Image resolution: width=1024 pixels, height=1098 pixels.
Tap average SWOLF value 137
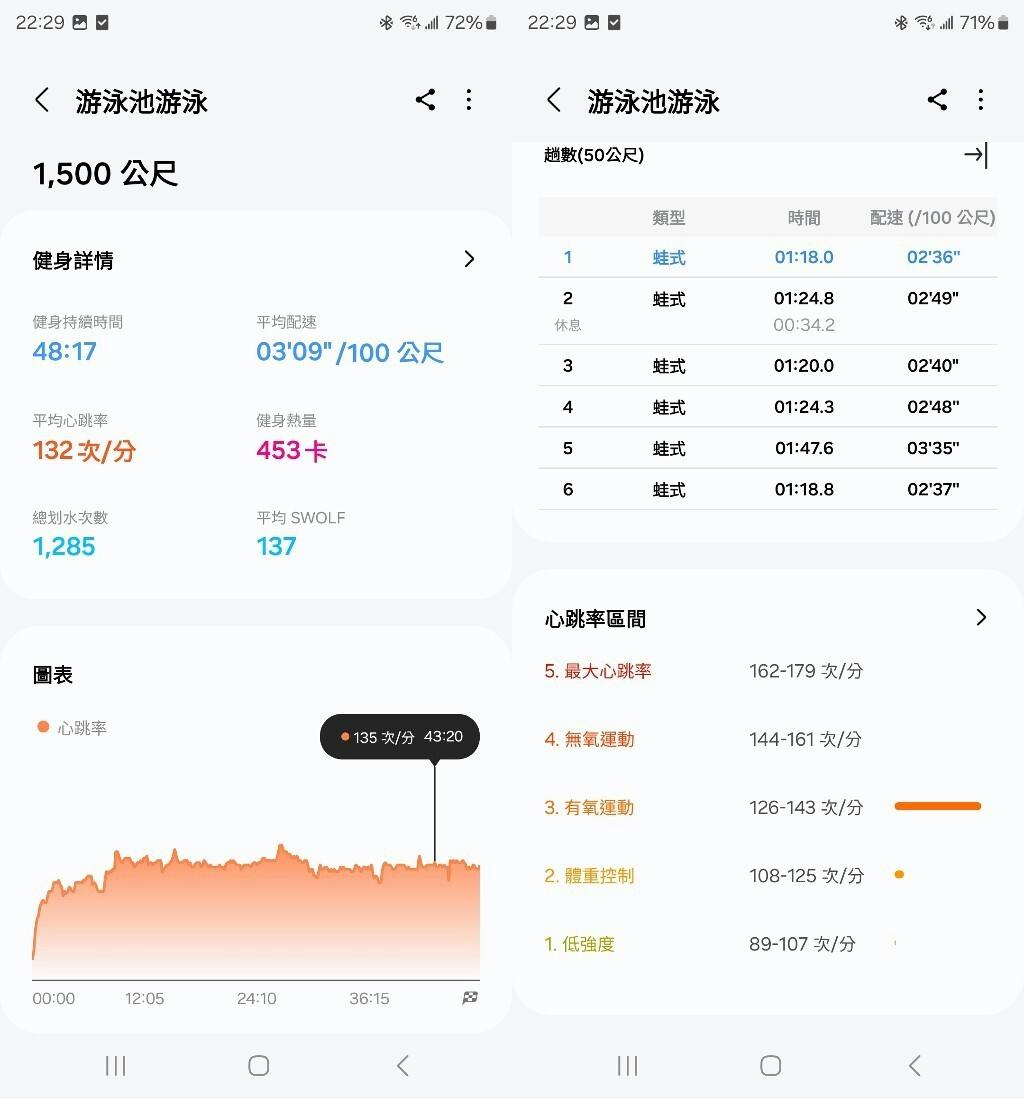click(276, 547)
